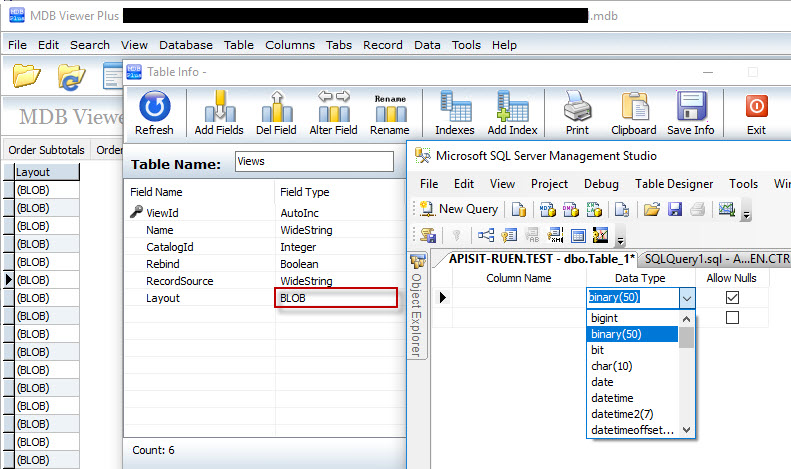Select bigint from data type list
Image resolution: width=791 pixels, height=469 pixels.
633,318
